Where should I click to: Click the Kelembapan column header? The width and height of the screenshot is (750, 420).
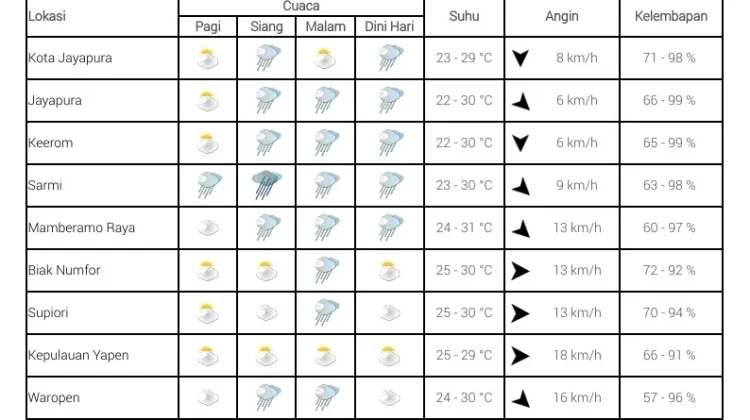(671, 16)
